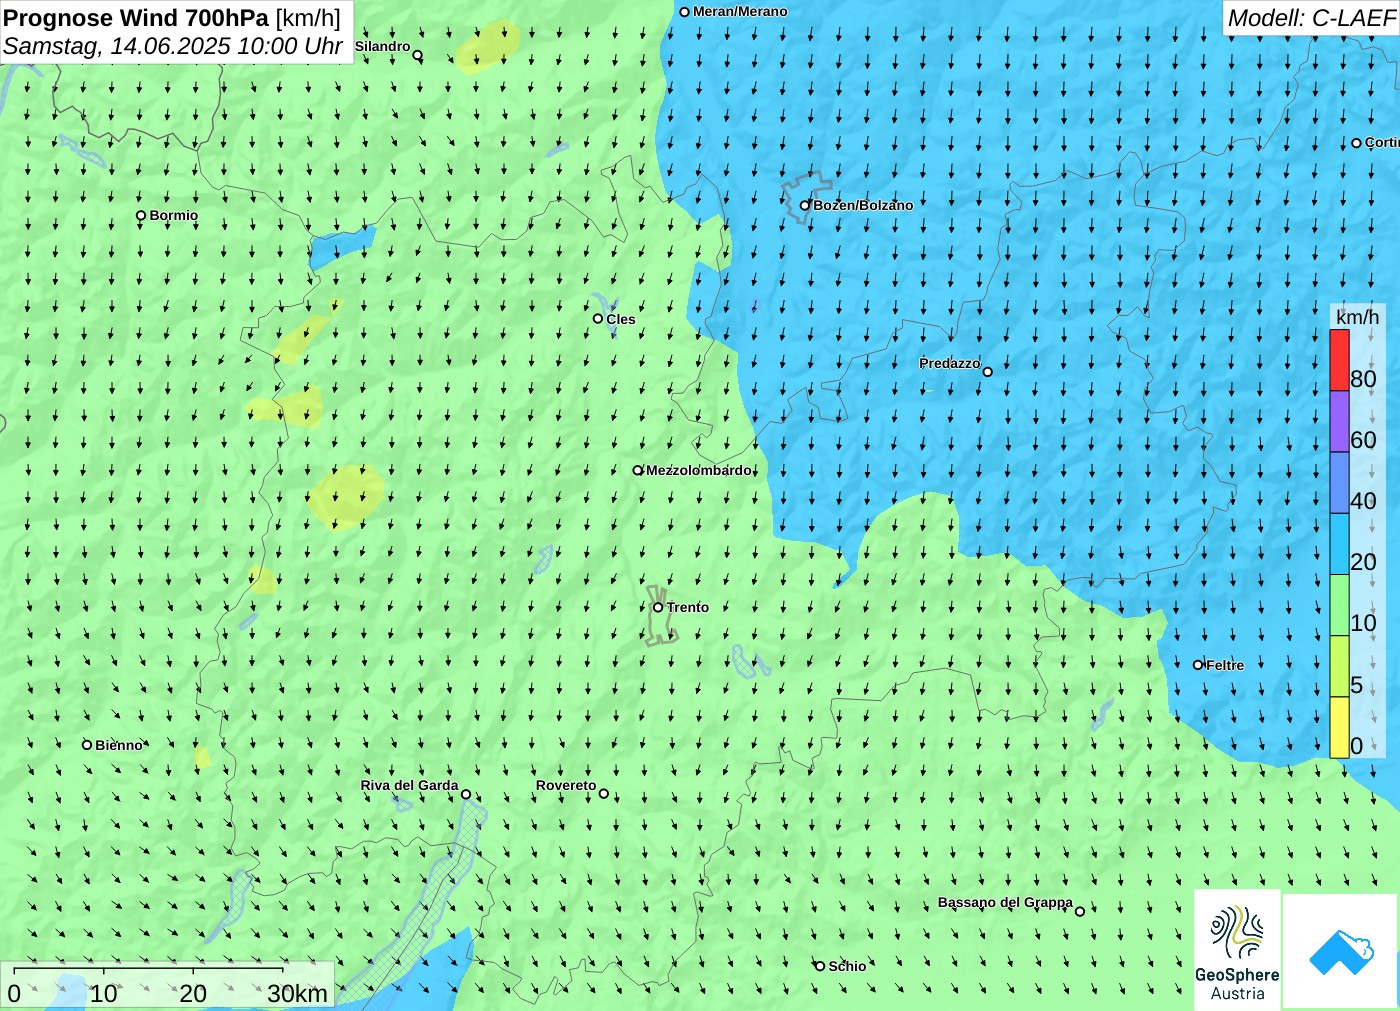Select the Trento city marker
1400x1011 pixels.
(658, 607)
